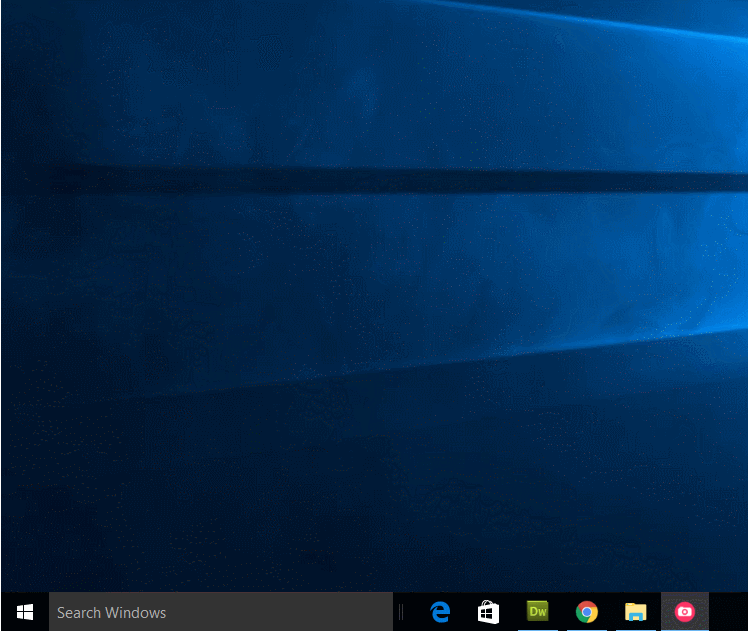Select the pink camera app icon
This screenshot has width=748, height=631.
click(685, 612)
